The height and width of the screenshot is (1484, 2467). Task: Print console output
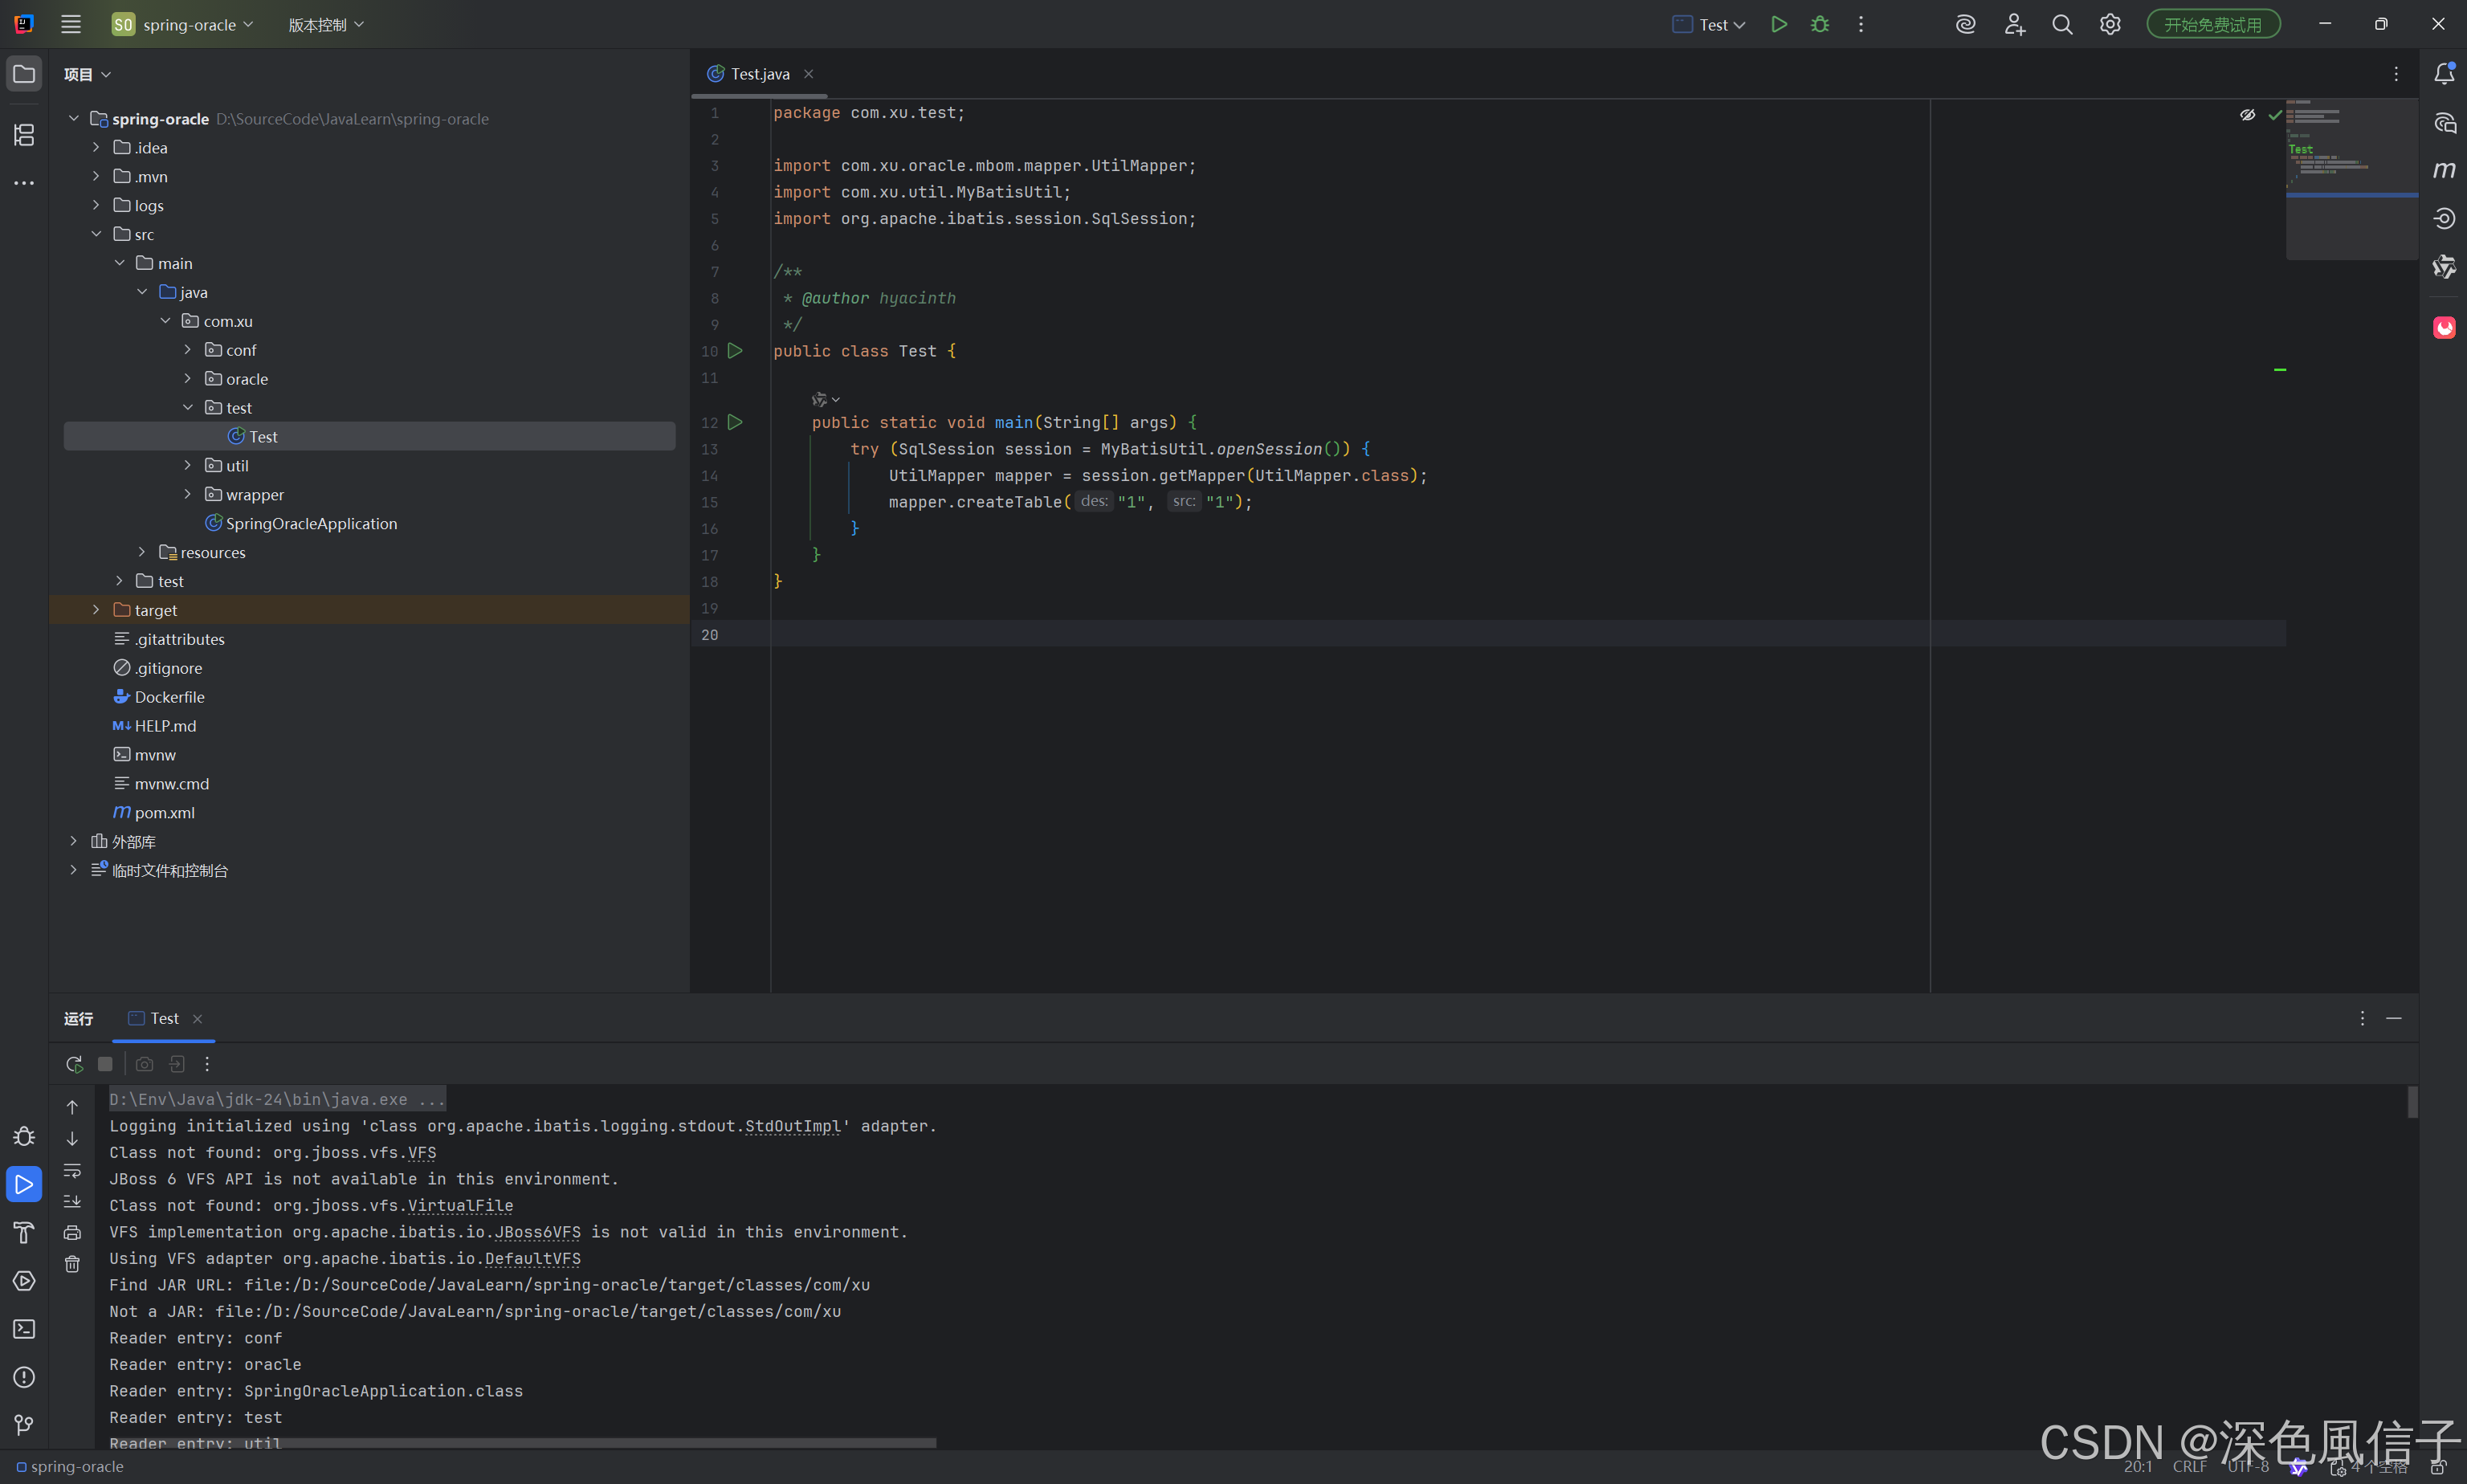coord(72,1233)
